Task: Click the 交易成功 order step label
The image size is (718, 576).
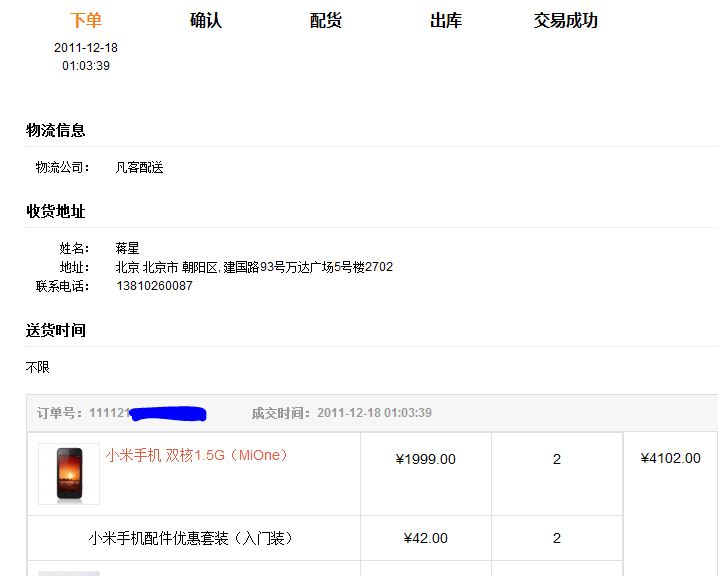Action: [x=566, y=21]
